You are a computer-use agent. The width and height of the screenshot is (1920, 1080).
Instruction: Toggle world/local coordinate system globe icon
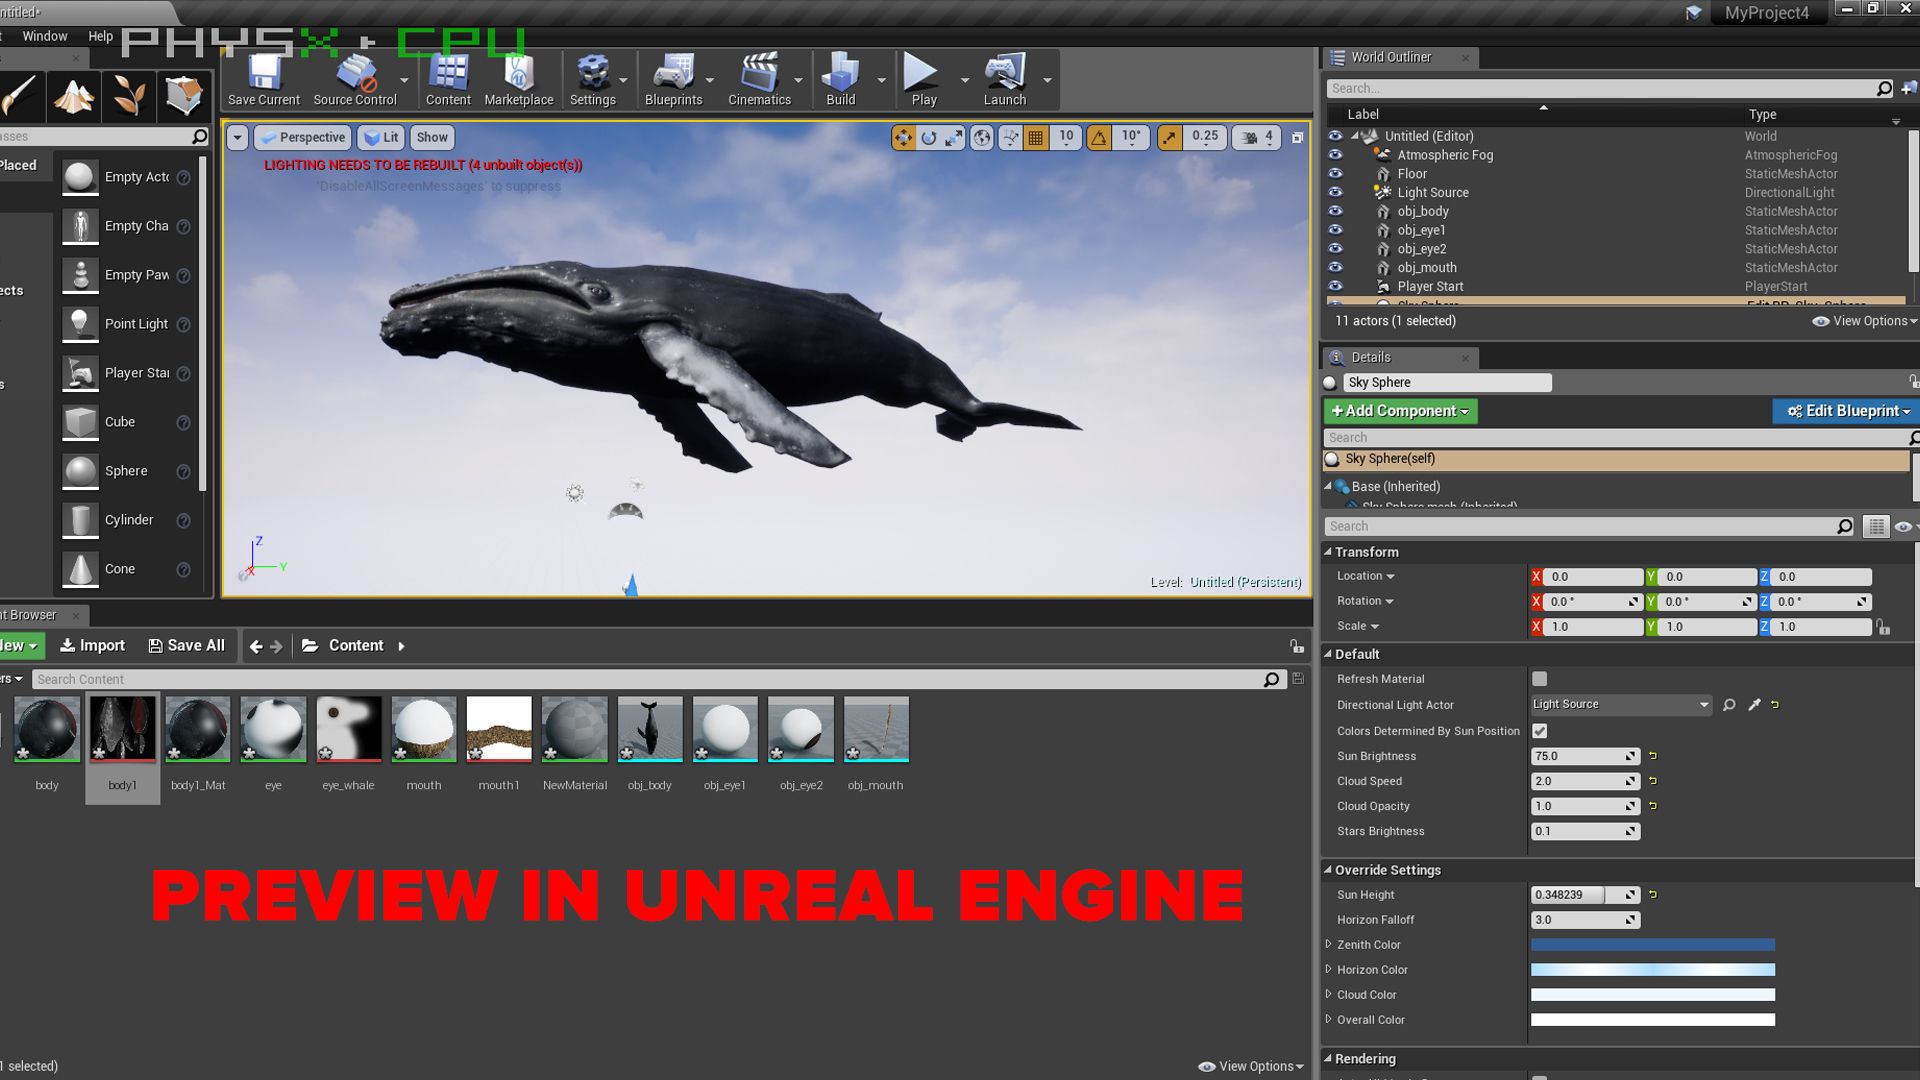pos(982,138)
